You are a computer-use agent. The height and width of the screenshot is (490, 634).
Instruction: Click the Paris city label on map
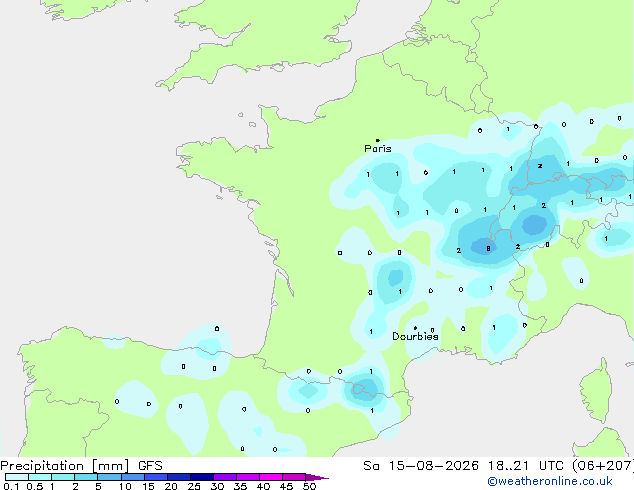coord(378,149)
